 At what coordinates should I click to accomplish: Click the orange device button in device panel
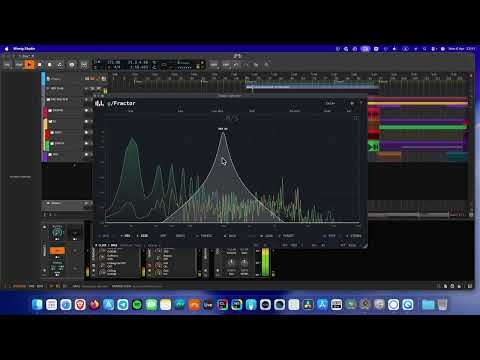pos(57,250)
